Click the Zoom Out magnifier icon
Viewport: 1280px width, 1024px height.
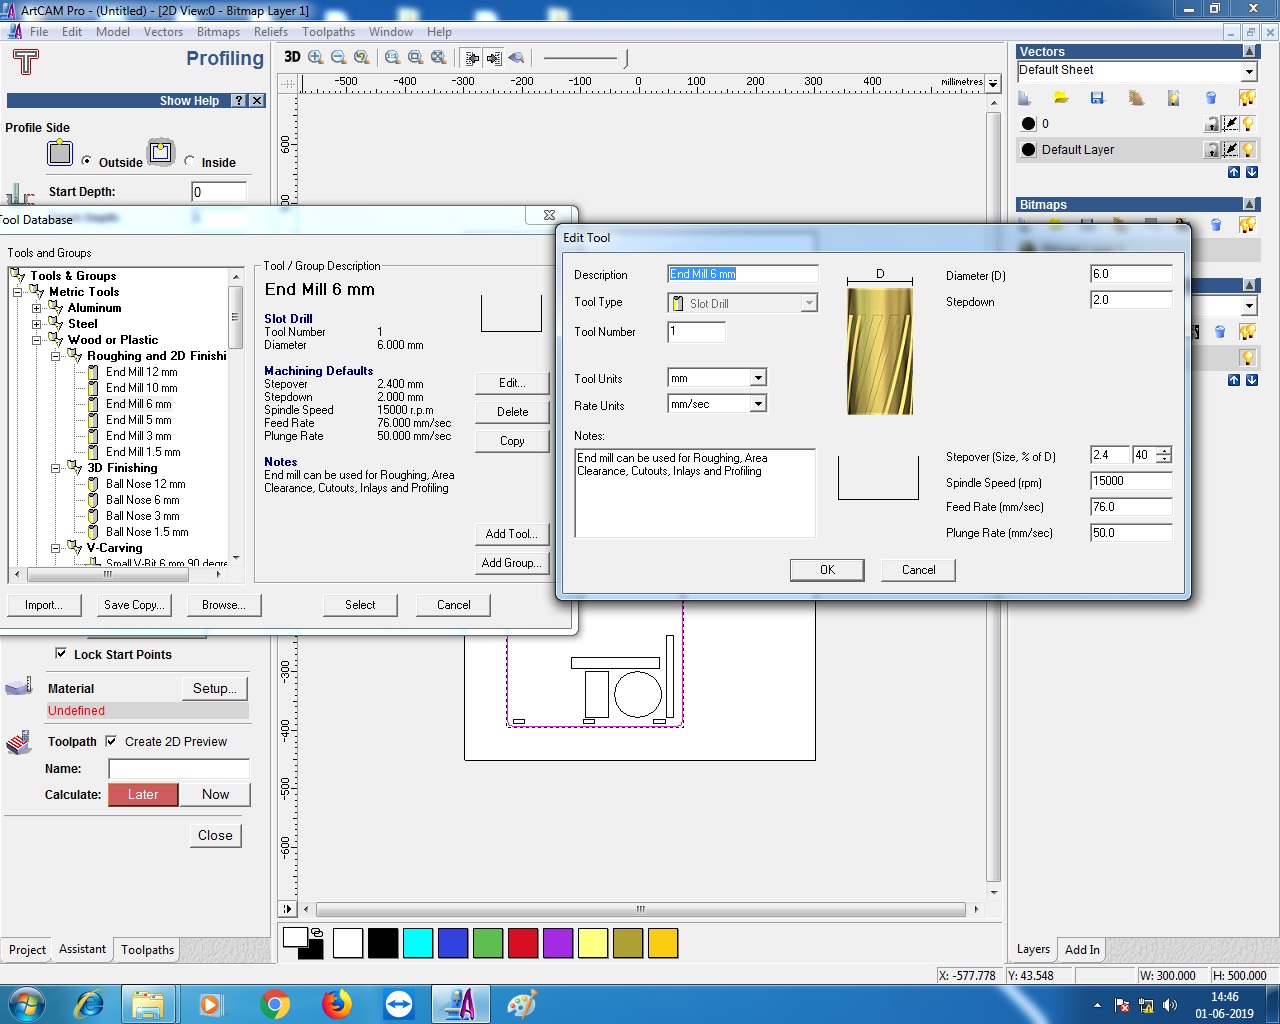pyautogui.click(x=339, y=57)
